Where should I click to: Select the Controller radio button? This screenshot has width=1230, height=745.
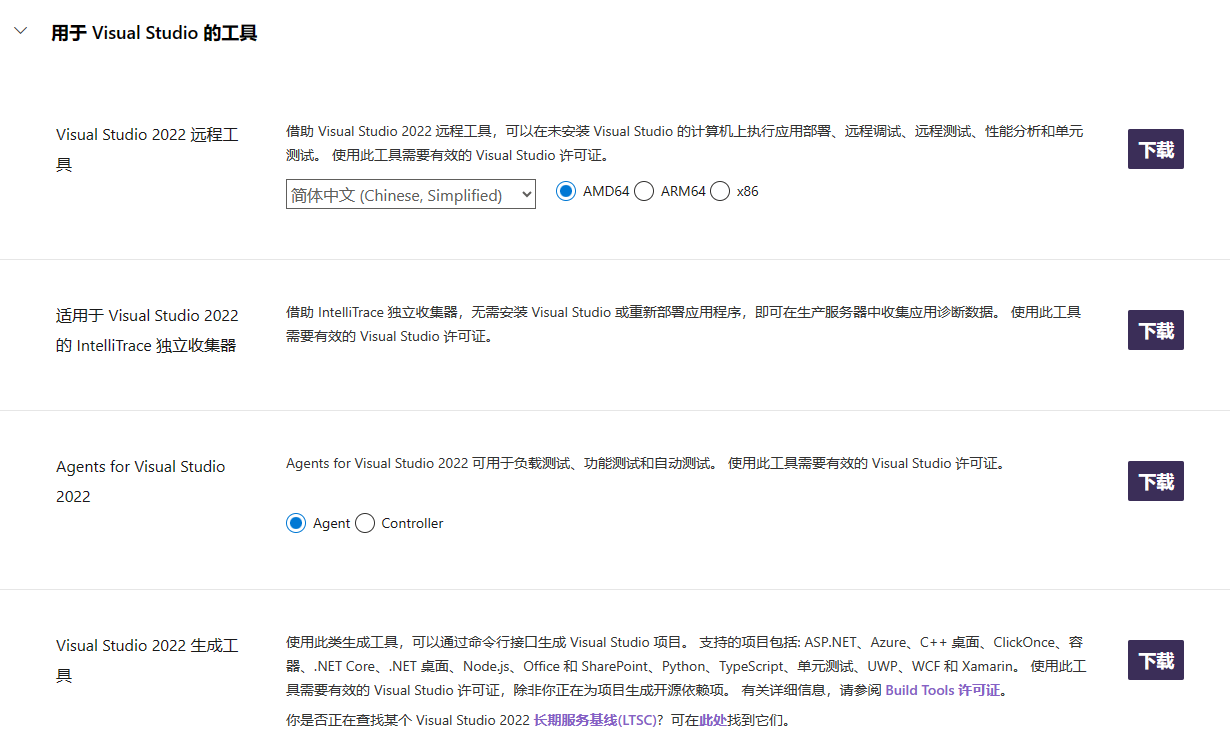(x=365, y=523)
